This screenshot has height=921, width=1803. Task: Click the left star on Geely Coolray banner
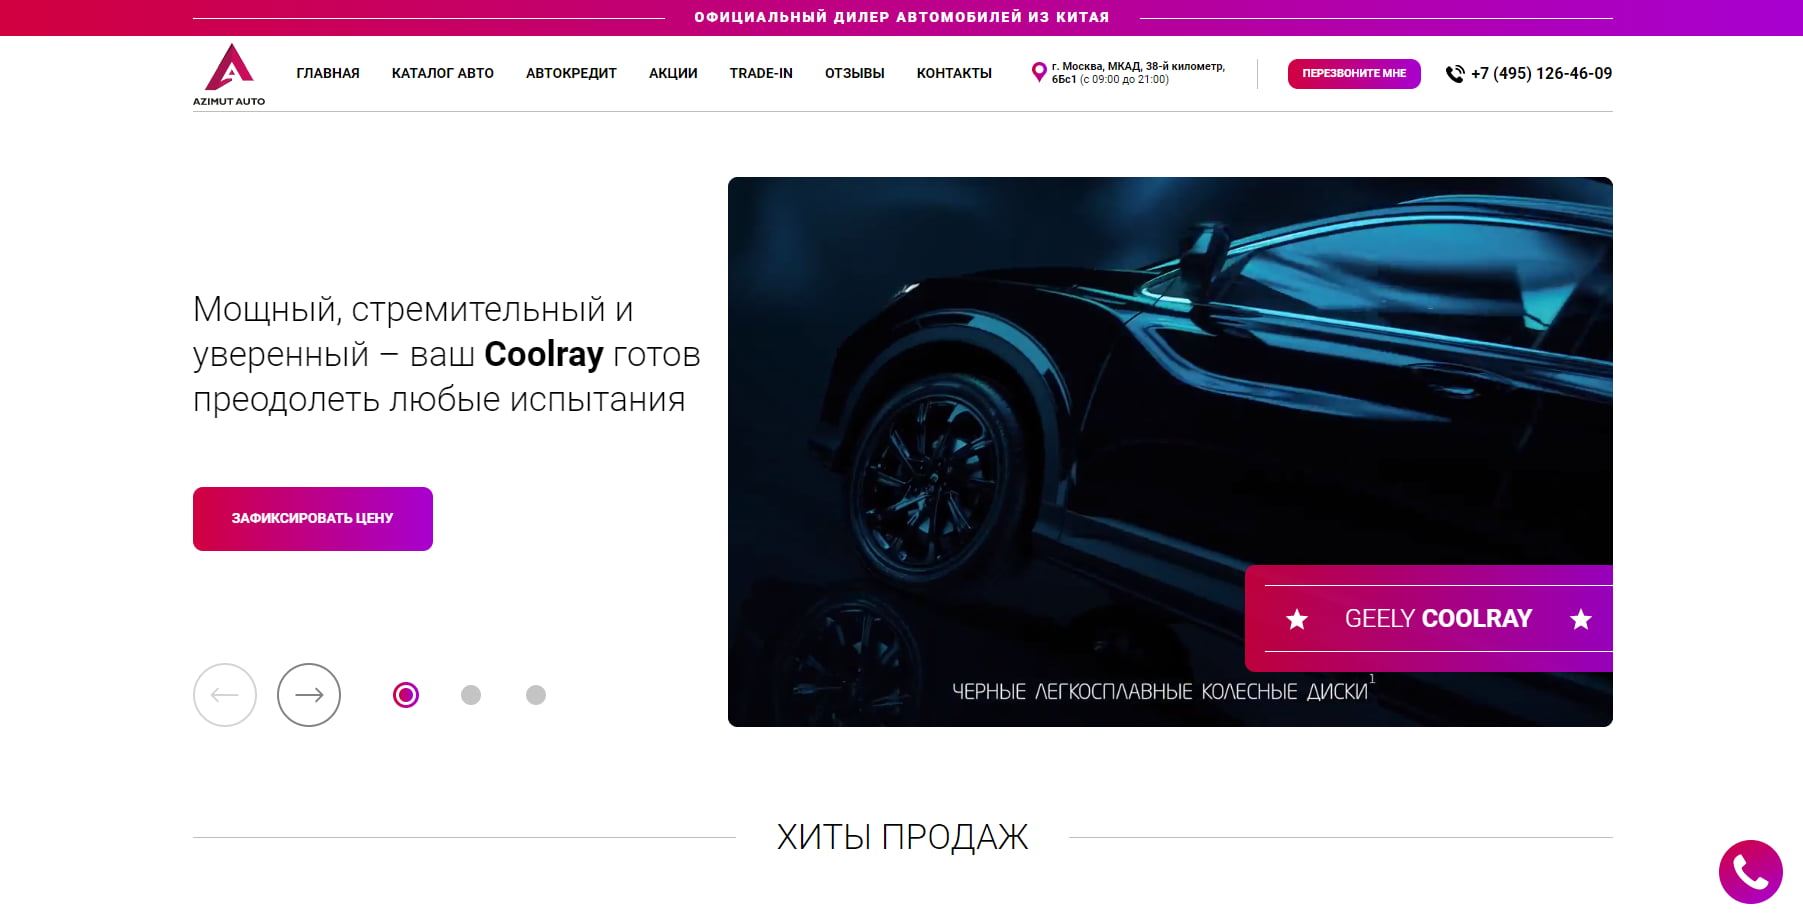click(1297, 619)
